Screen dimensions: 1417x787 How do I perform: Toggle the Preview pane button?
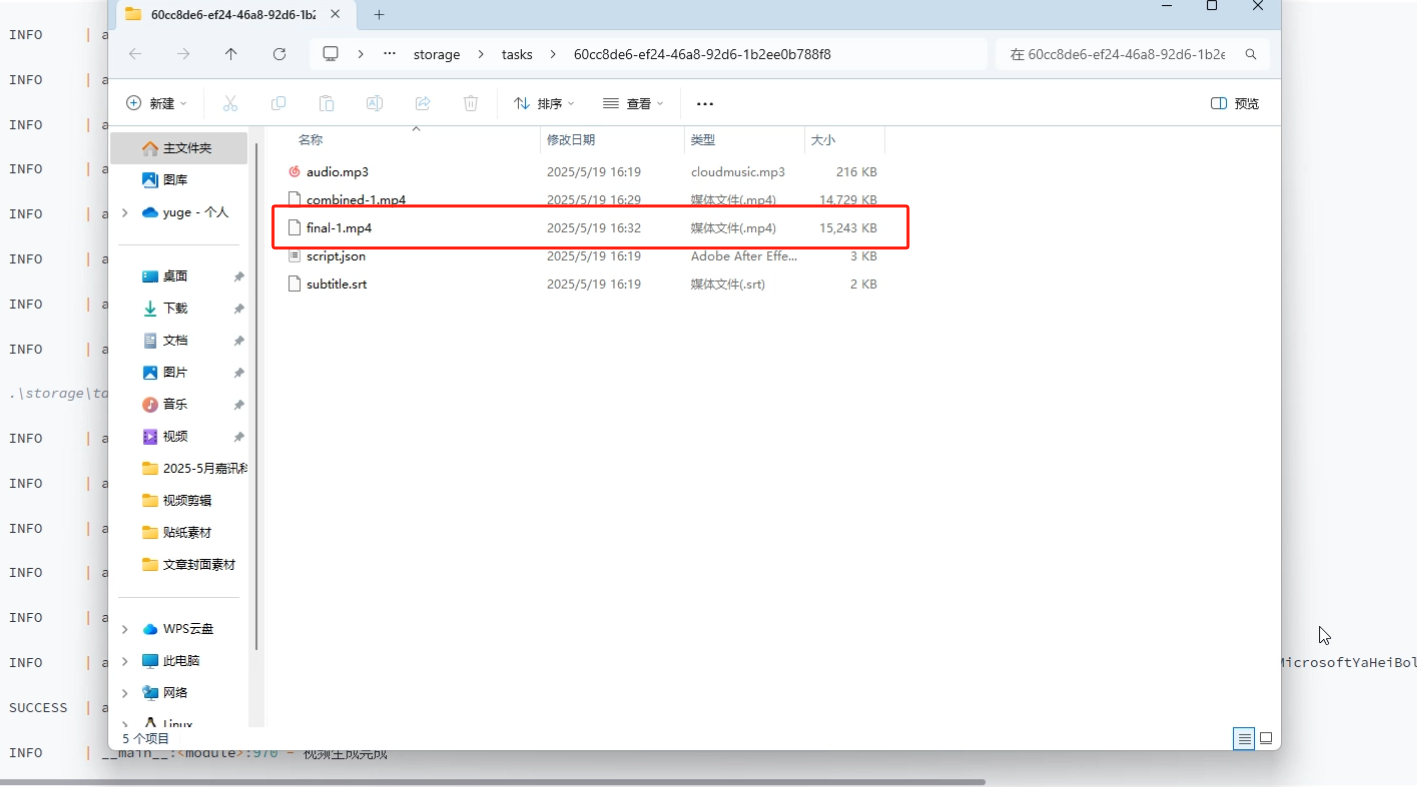pos(1235,103)
